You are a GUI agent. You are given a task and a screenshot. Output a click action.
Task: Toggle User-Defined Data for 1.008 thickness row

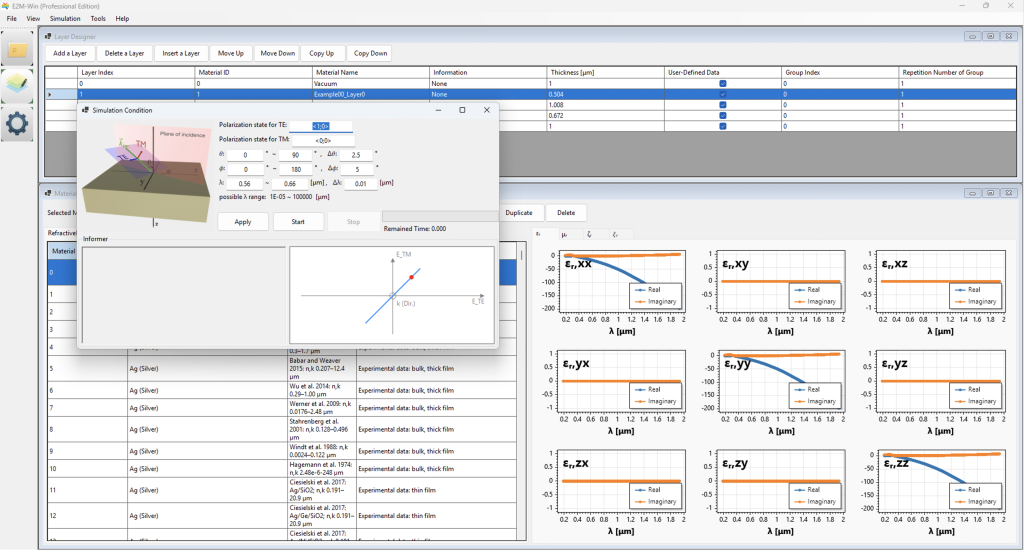click(x=722, y=104)
